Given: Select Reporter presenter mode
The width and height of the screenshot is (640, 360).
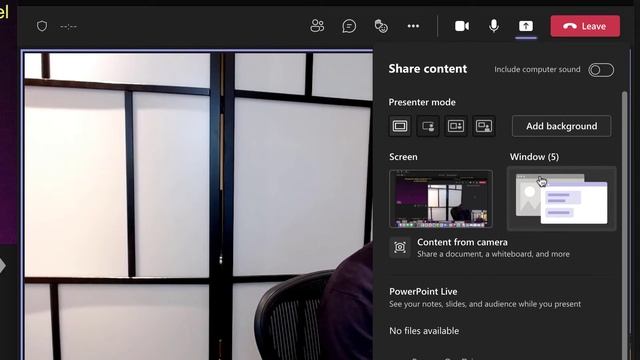Looking at the screenshot, I should [x=484, y=126].
